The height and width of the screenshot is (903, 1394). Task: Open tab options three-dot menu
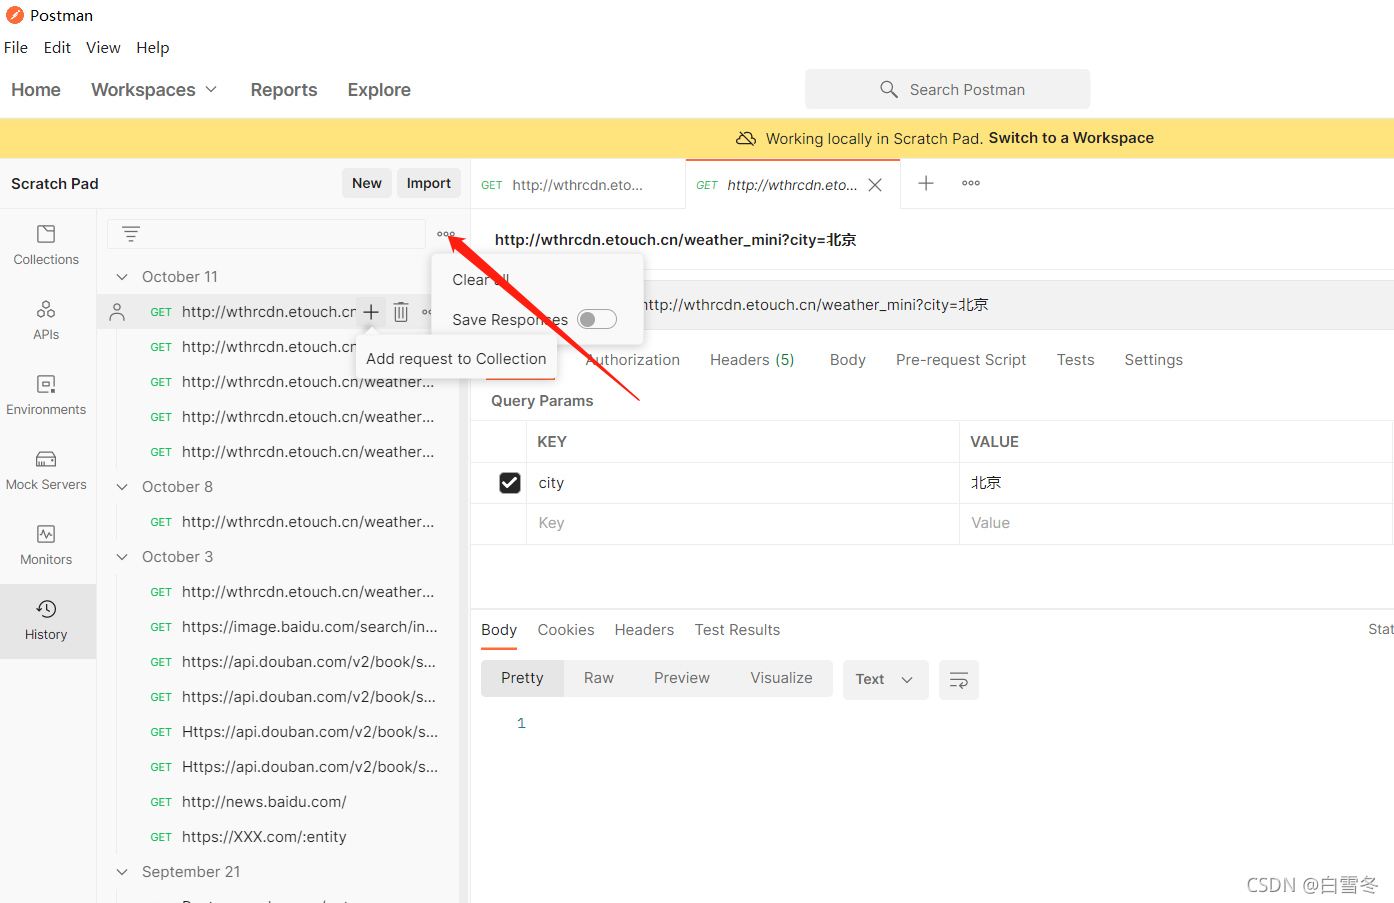click(x=971, y=183)
